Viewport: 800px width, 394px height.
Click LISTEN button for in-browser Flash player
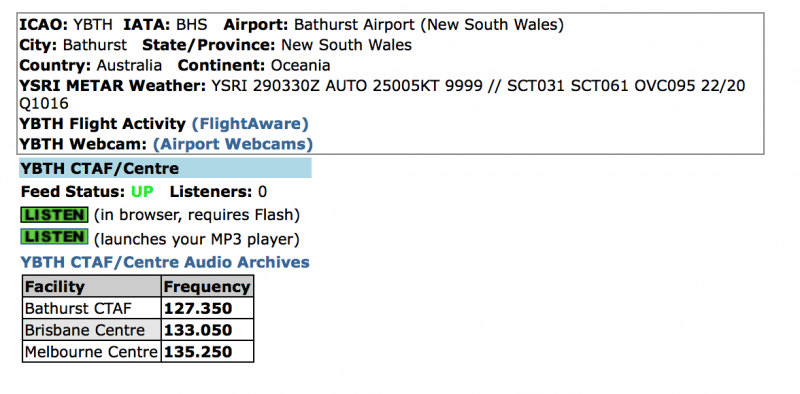(54, 215)
